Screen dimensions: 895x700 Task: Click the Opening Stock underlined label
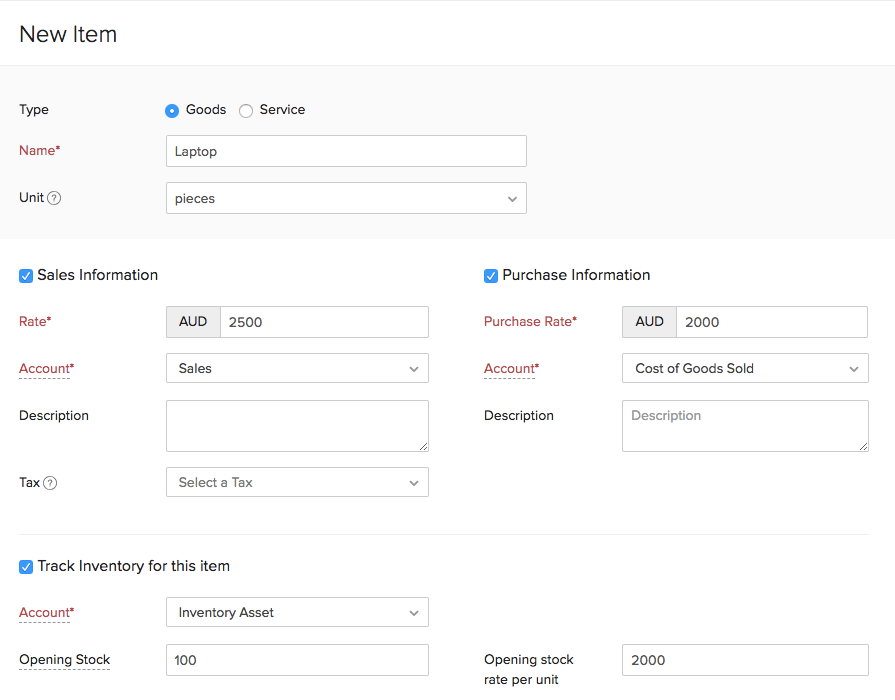tap(64, 660)
